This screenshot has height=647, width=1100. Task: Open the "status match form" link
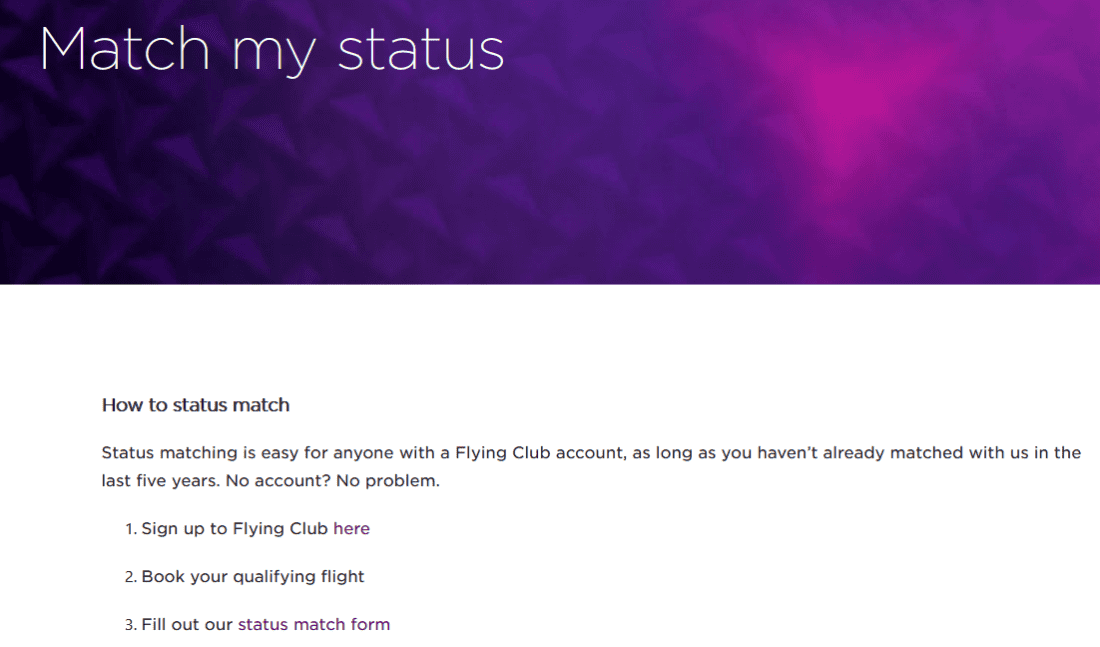point(313,625)
